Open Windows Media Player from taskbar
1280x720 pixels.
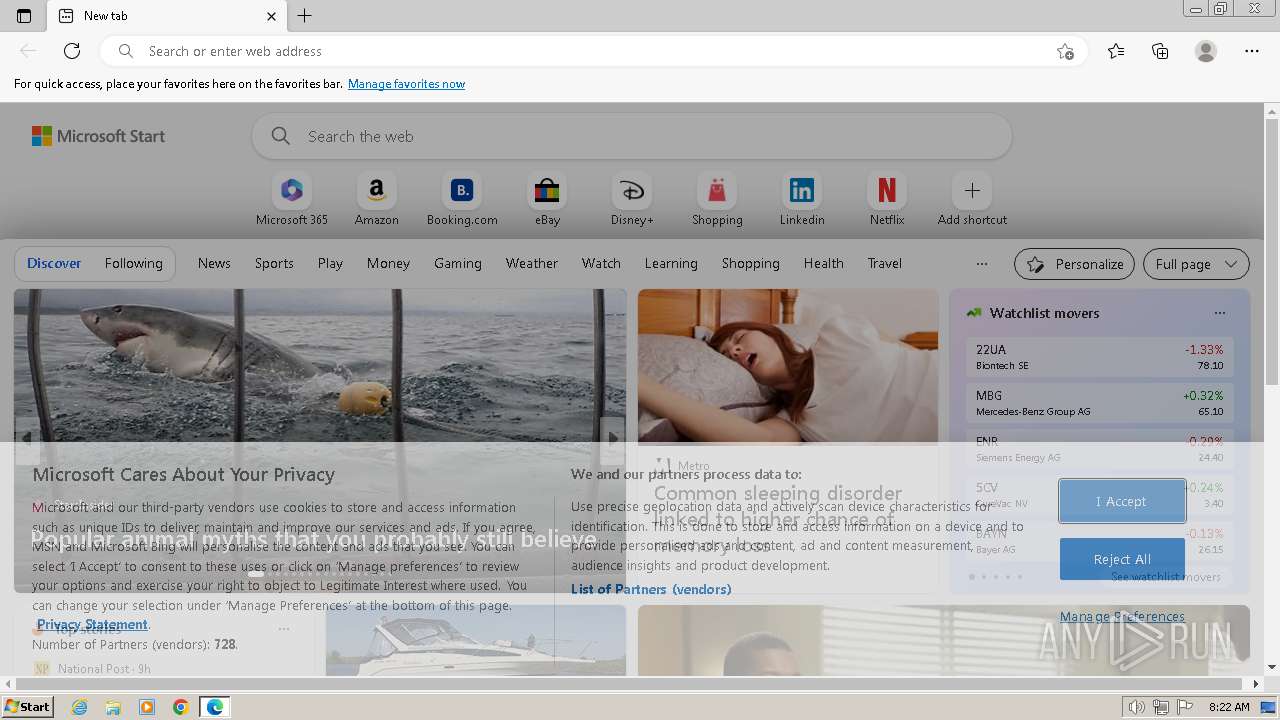[147, 707]
